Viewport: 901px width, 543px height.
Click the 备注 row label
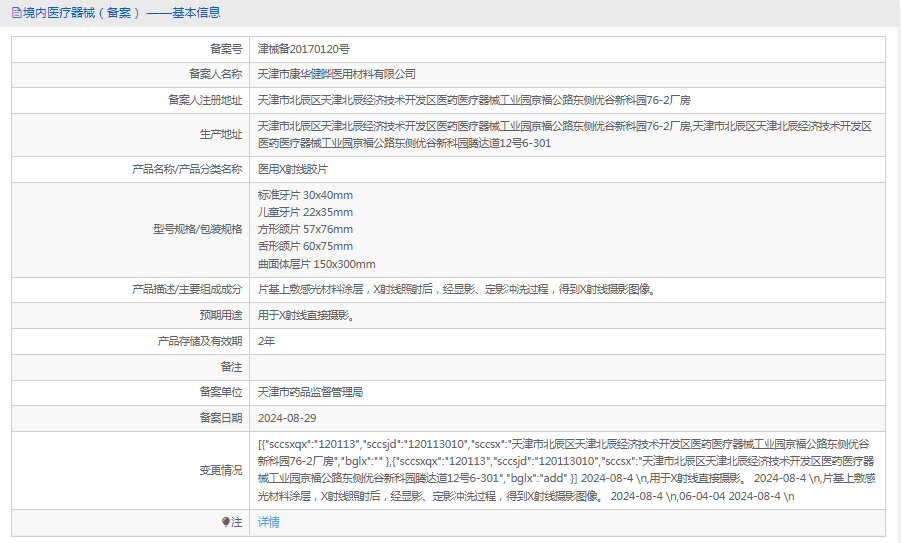tap(232, 367)
